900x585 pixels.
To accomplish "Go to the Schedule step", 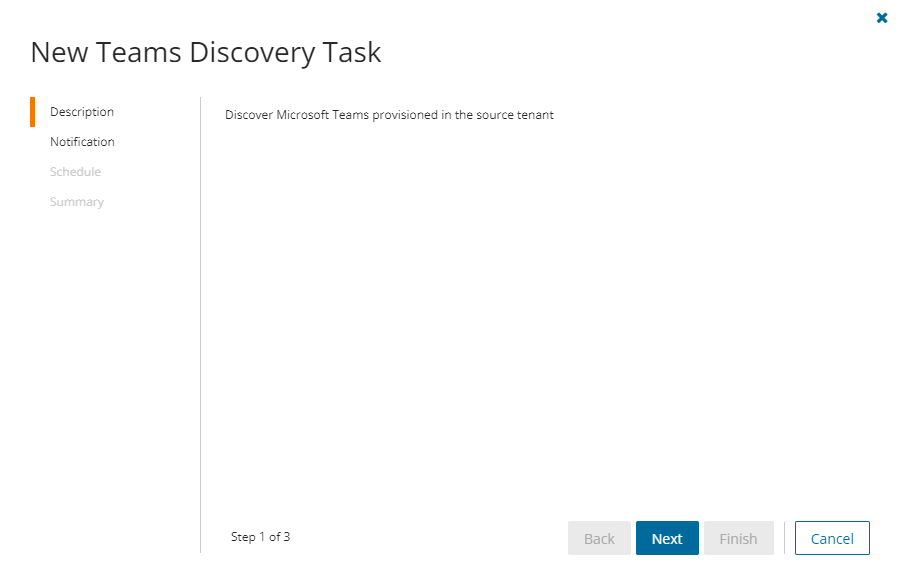I will coord(75,172).
